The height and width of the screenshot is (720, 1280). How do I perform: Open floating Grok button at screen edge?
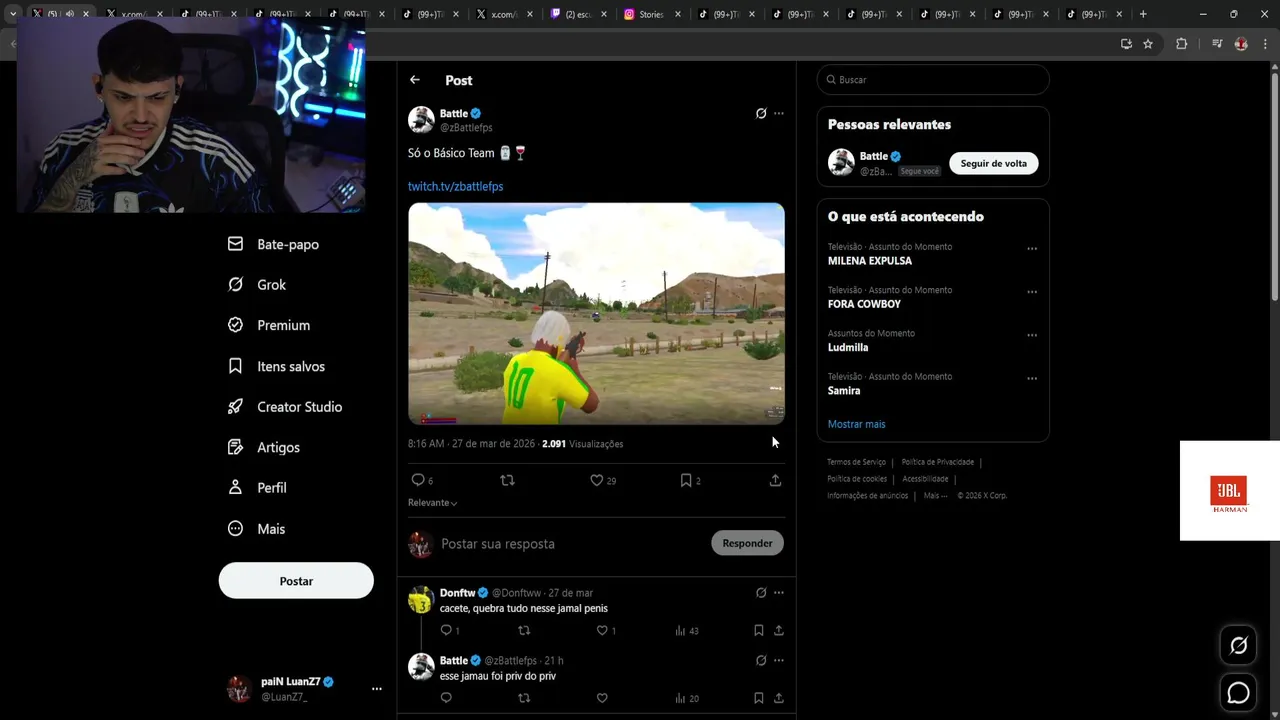(1238, 646)
